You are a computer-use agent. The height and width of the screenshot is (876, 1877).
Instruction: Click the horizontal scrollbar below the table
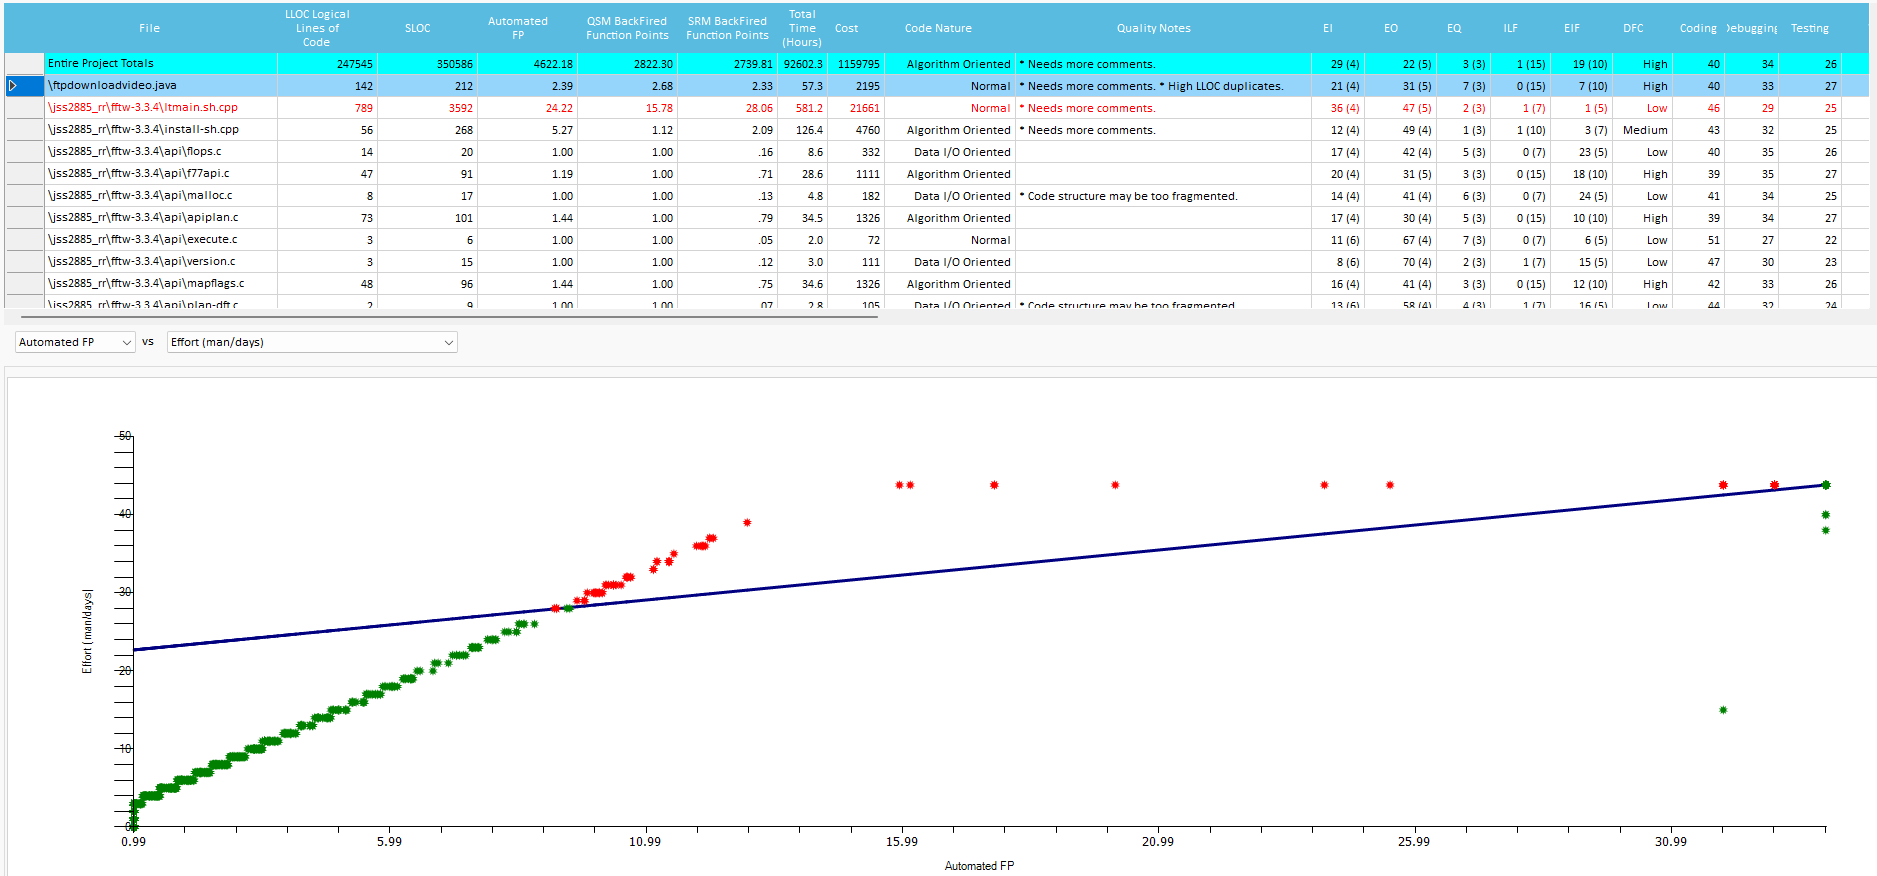(440, 317)
